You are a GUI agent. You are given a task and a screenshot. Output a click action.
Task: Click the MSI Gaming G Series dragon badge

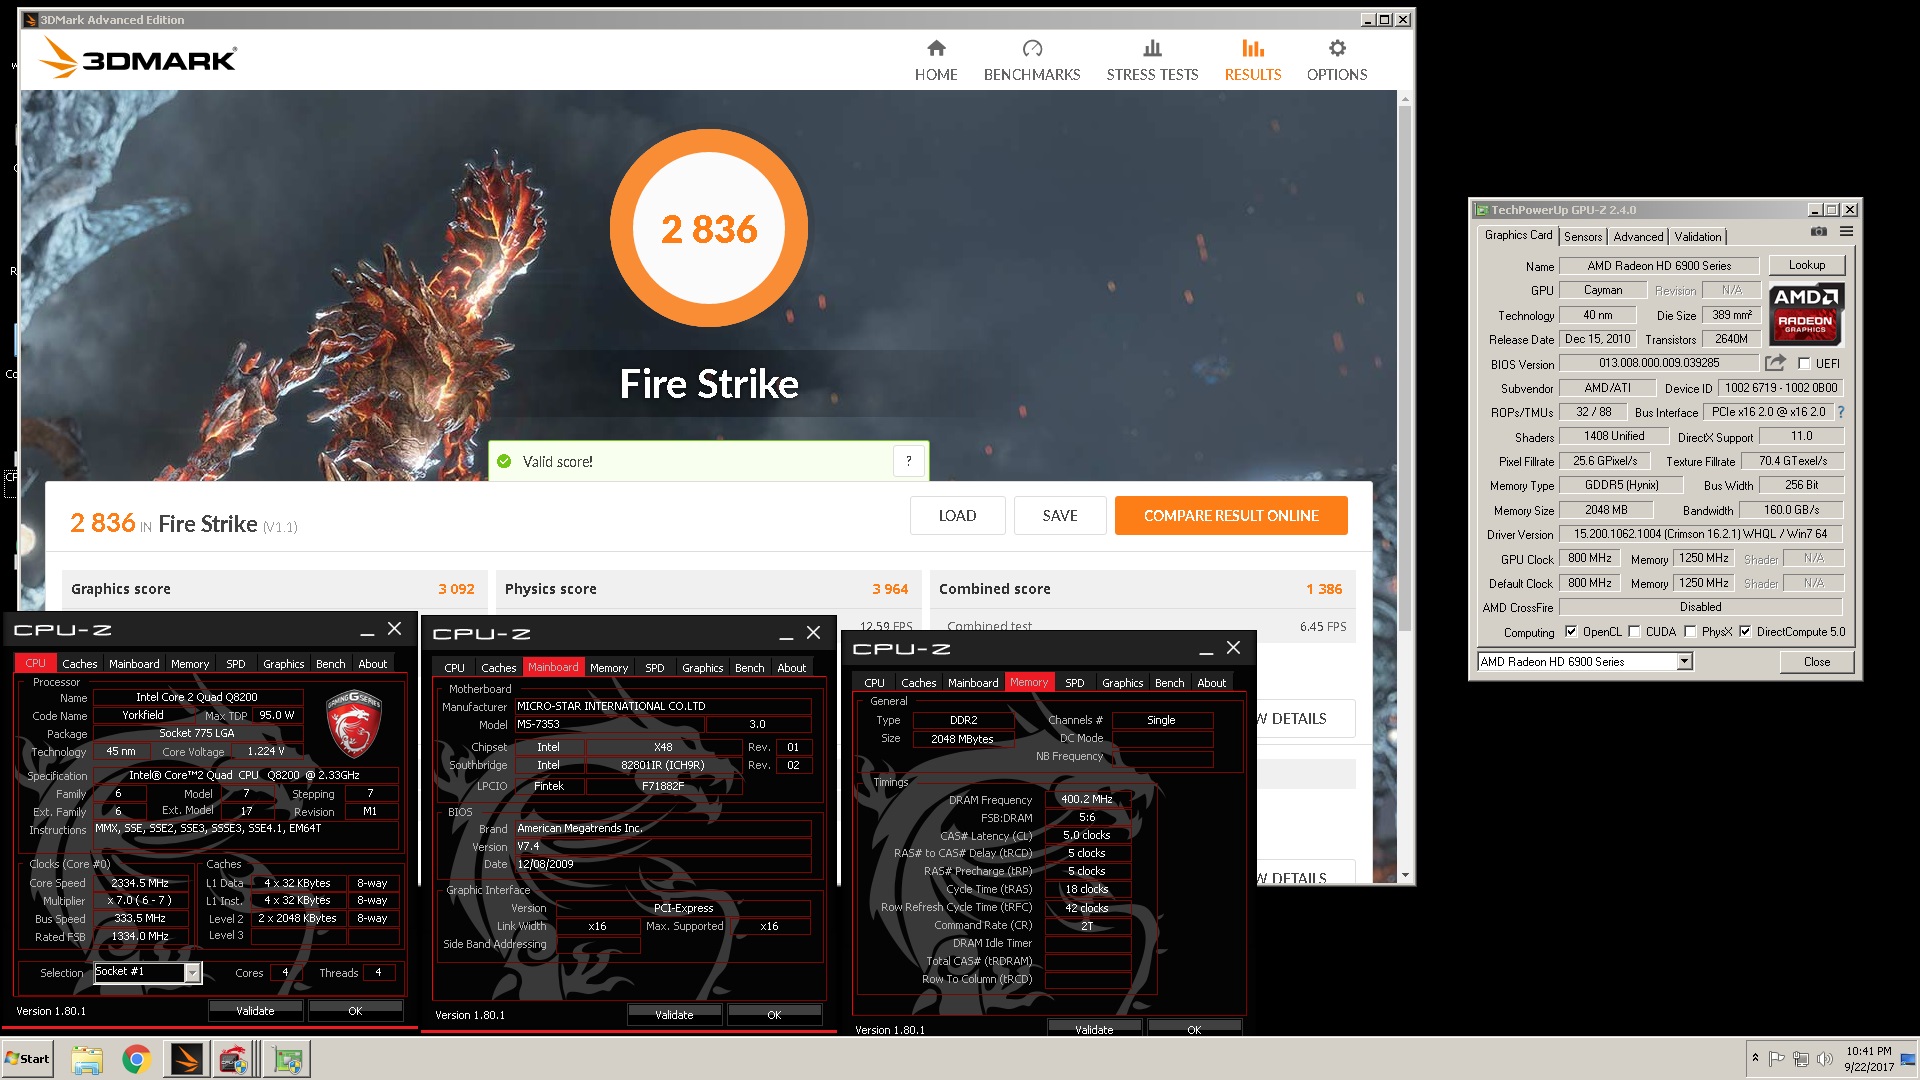tap(354, 724)
